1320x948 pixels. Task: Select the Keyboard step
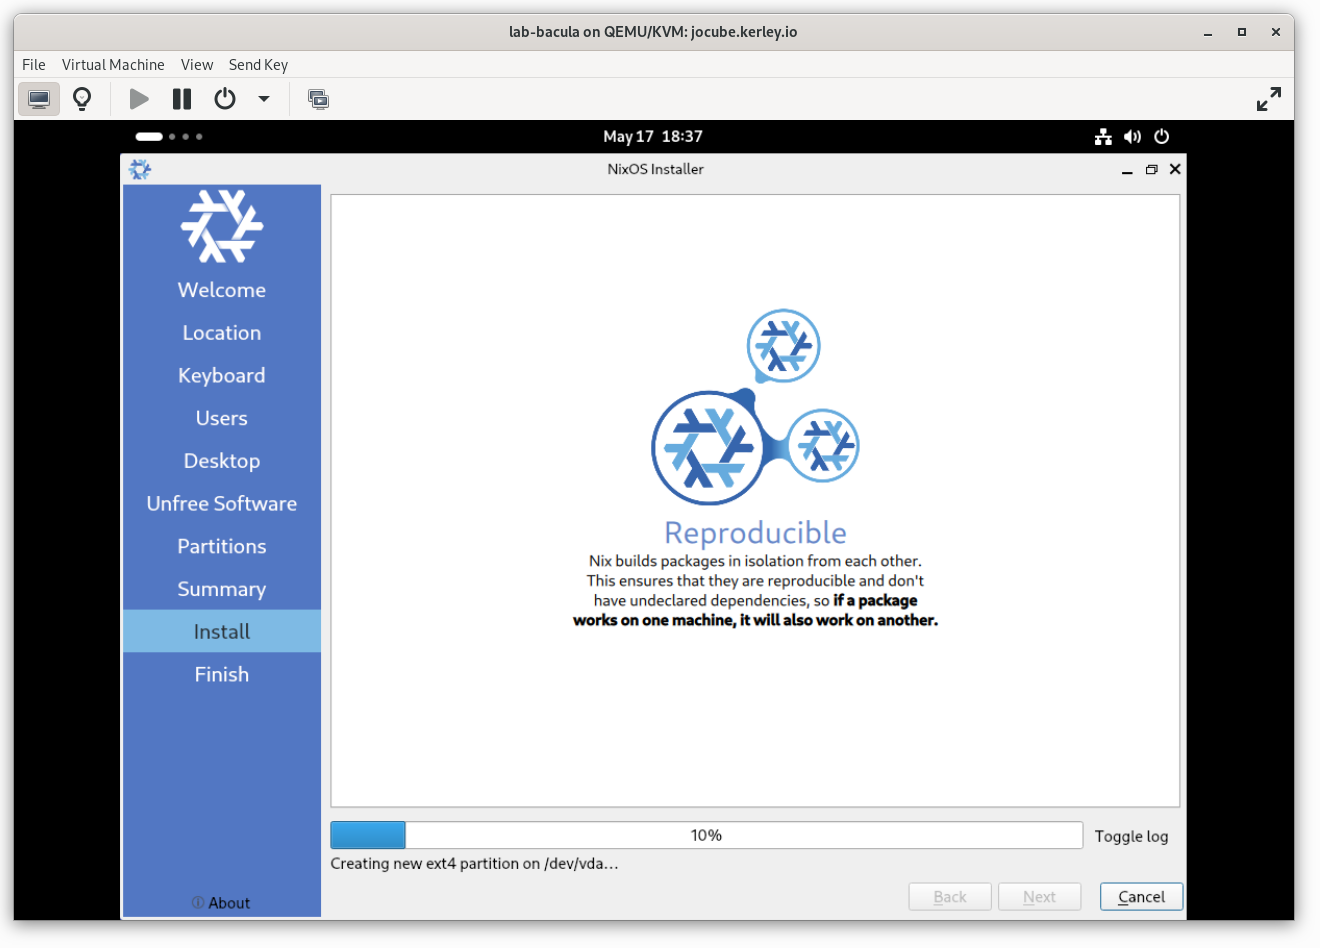point(222,376)
